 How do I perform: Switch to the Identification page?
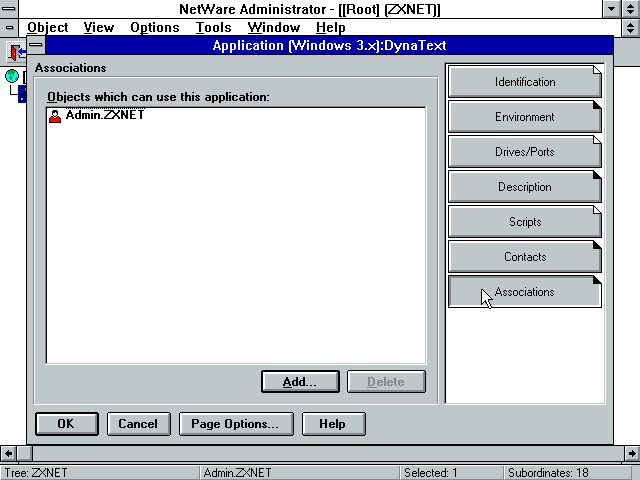tap(524, 82)
